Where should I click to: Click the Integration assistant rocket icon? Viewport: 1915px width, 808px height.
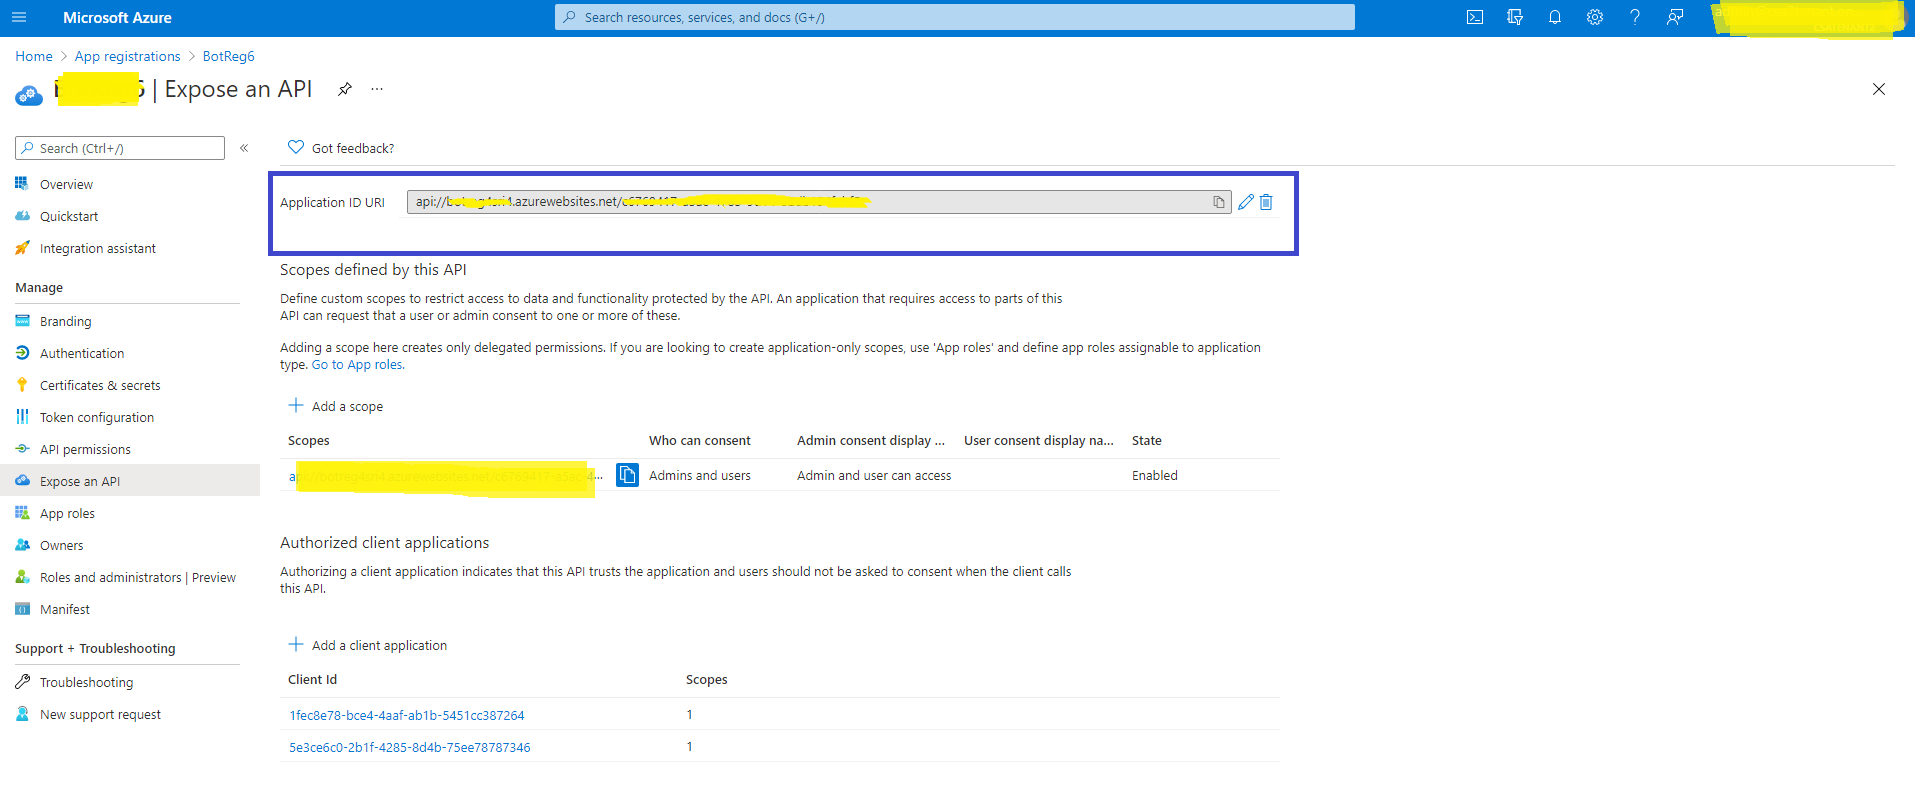coord(22,247)
